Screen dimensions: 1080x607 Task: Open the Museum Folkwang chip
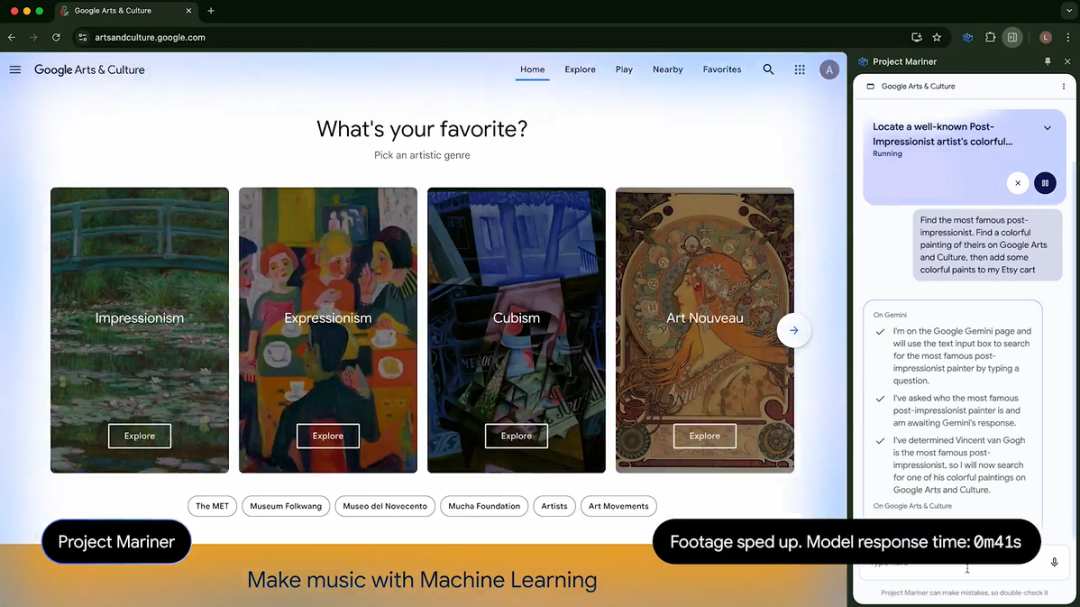286,506
